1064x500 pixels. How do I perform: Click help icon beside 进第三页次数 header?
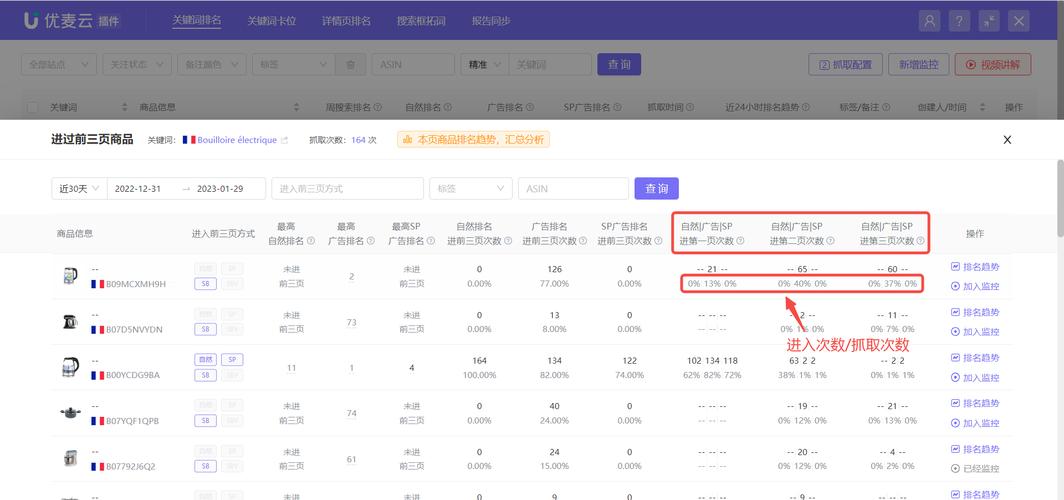921,241
